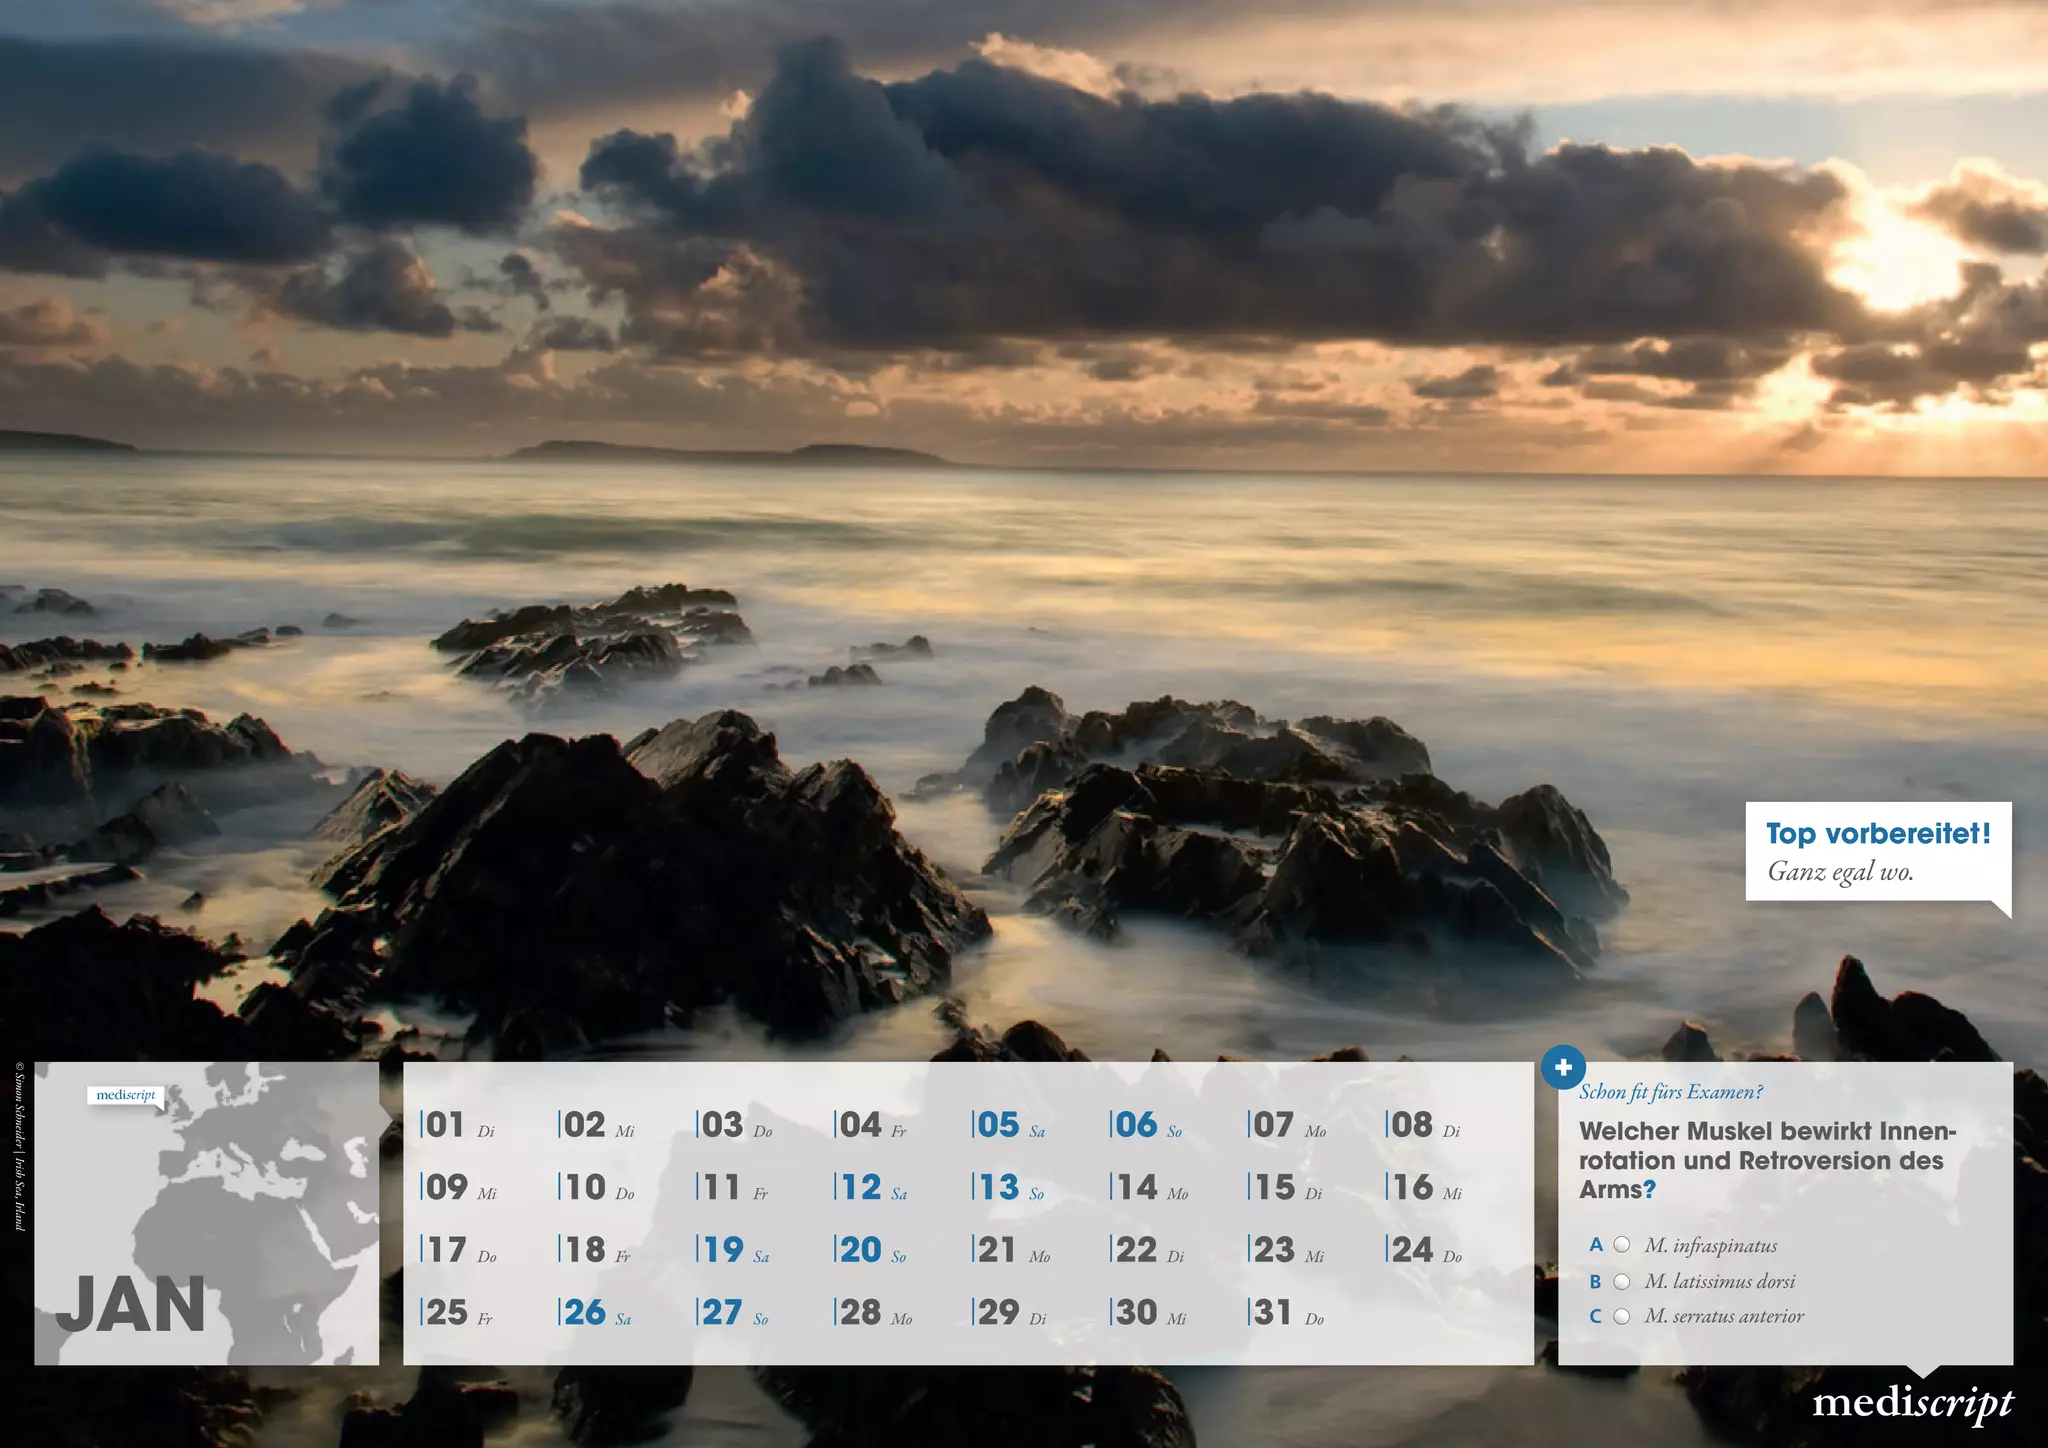Image resolution: width=2048 pixels, height=1448 pixels.
Task: Click the Top vorbereitet! speech bubble
Action: (x=1877, y=851)
